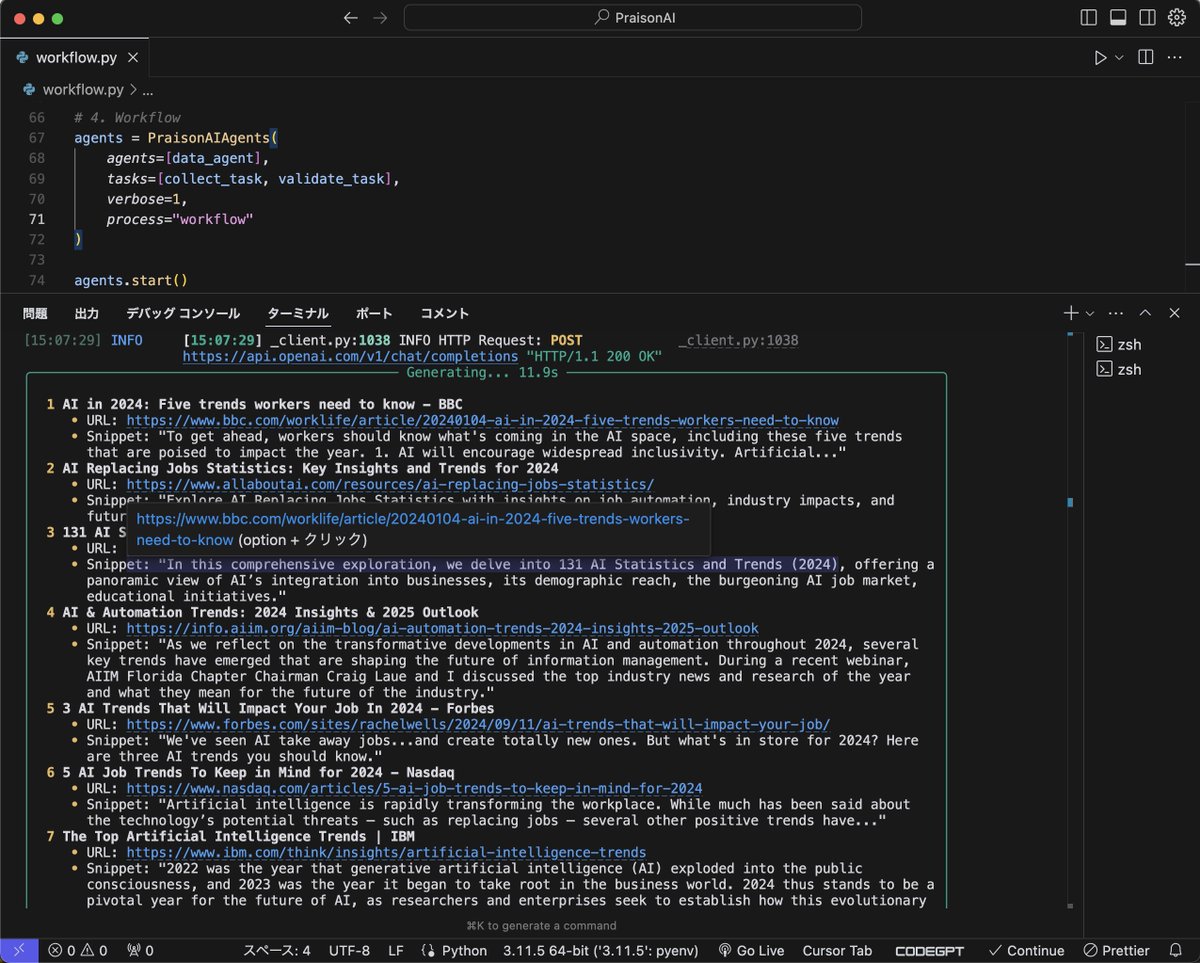Change the LF end-of-line sequence
Screen dimensions: 1200x963
[396, 951]
